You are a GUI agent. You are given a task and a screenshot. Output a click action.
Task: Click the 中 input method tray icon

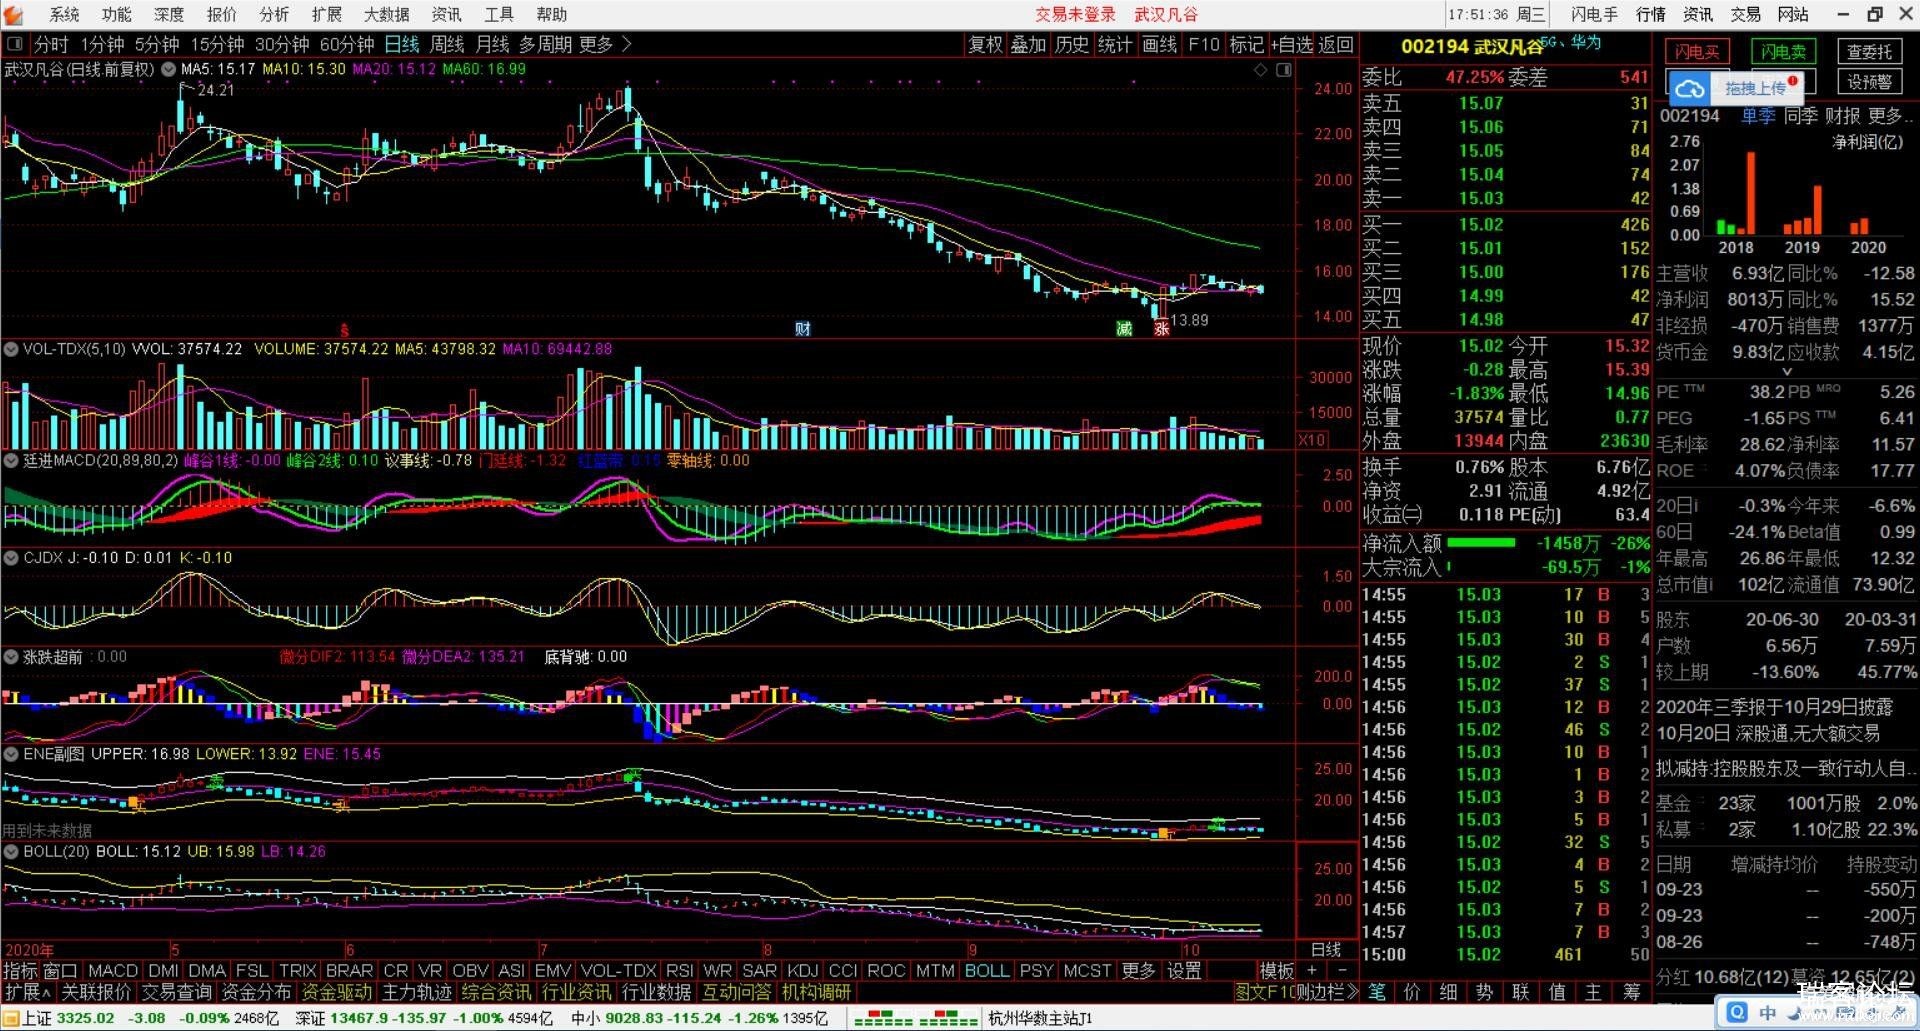pos(1768,1013)
